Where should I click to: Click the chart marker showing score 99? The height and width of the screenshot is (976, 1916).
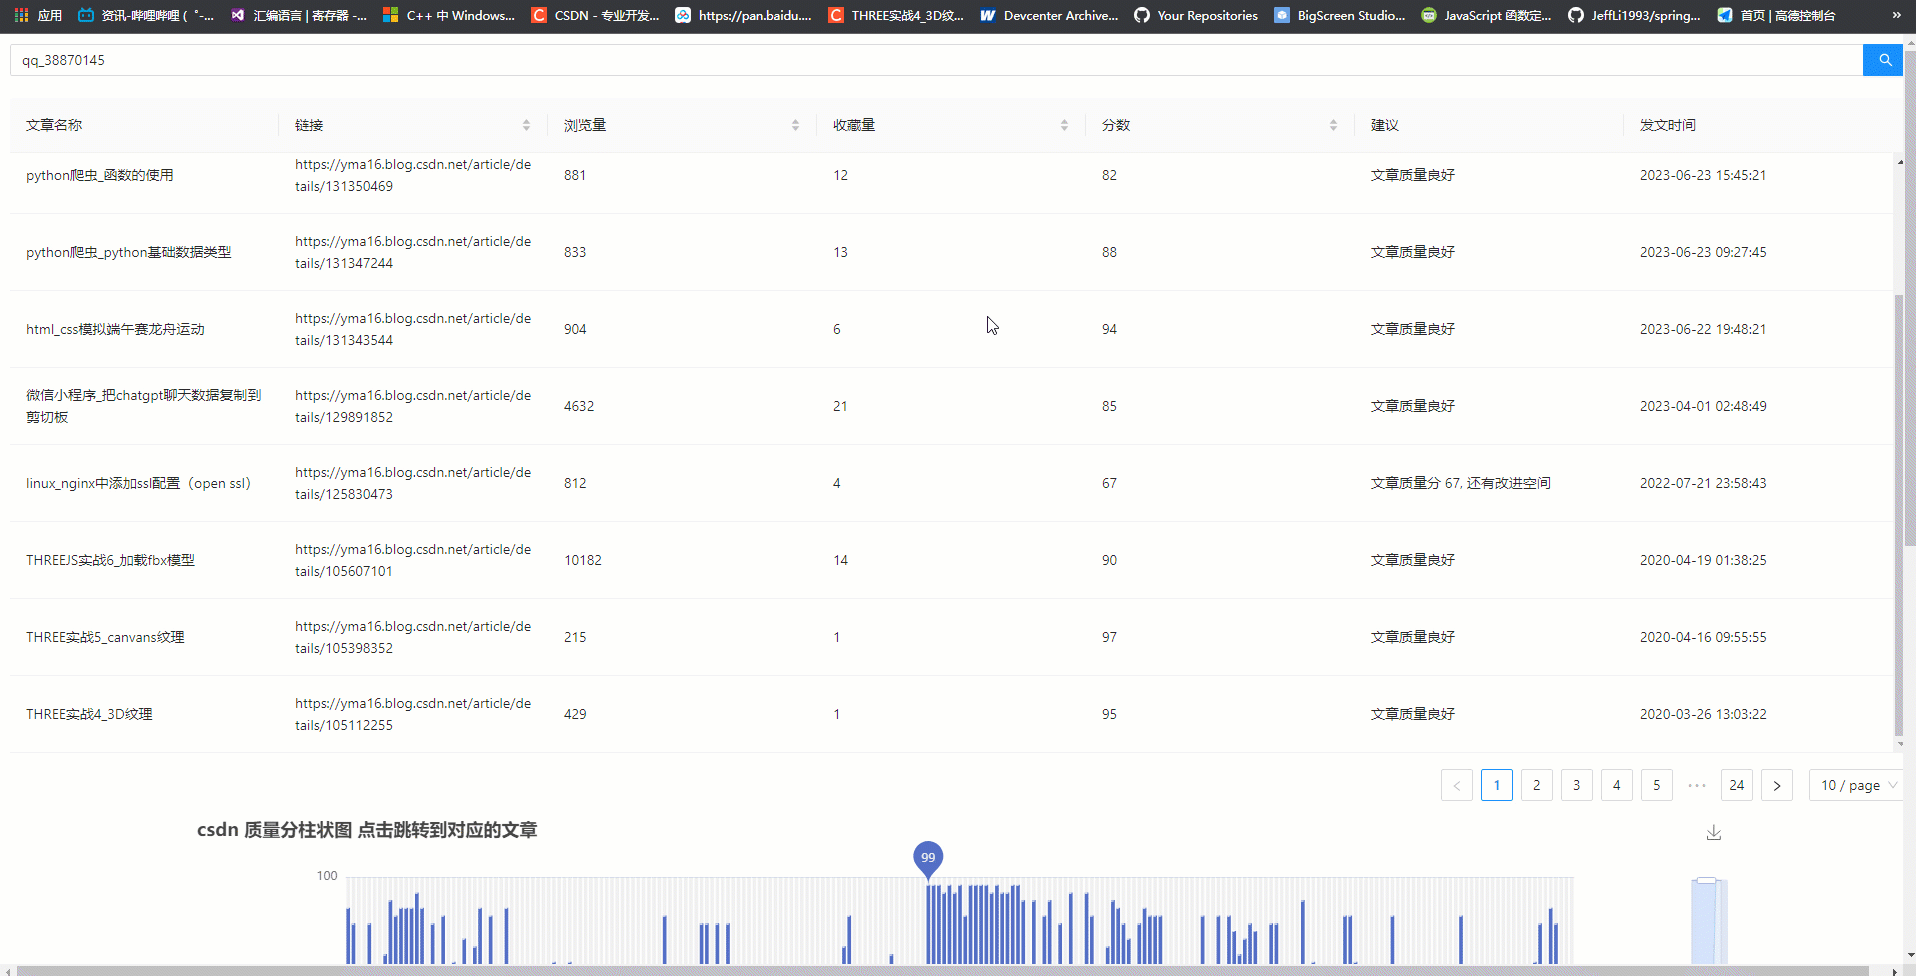[x=927, y=857]
